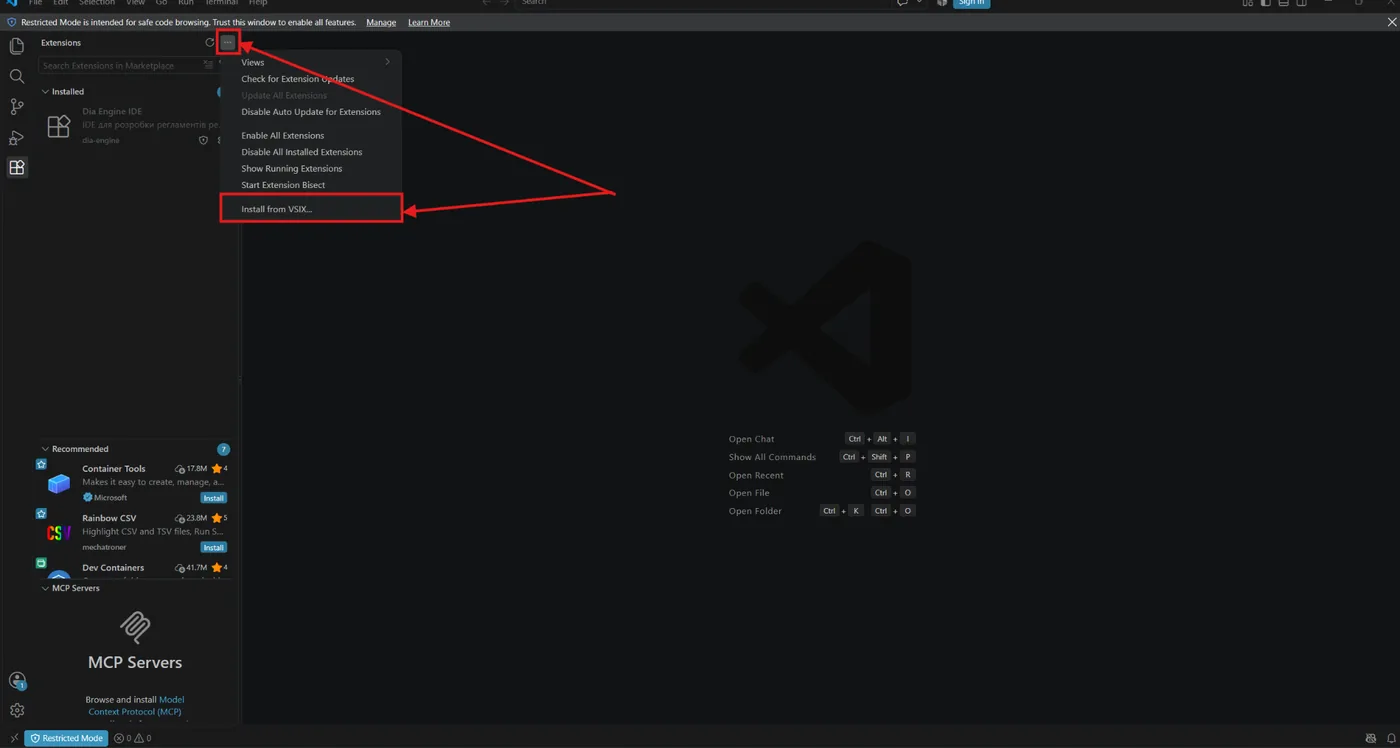Open the Explorer view in activity bar
Viewport: 1400px width, 748px height.
tap(17, 46)
